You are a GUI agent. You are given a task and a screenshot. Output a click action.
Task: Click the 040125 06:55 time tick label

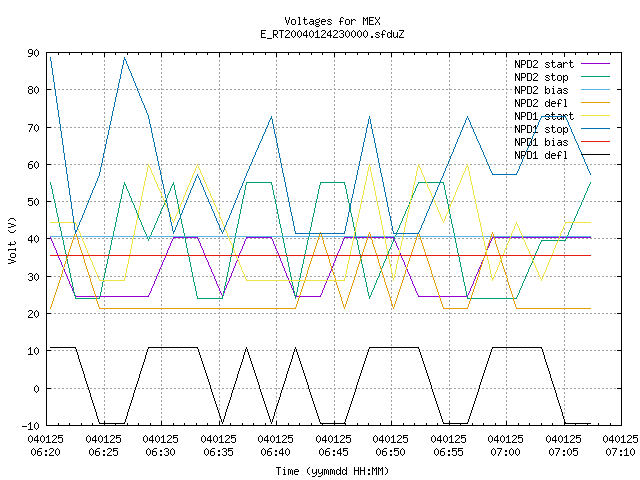click(449, 446)
